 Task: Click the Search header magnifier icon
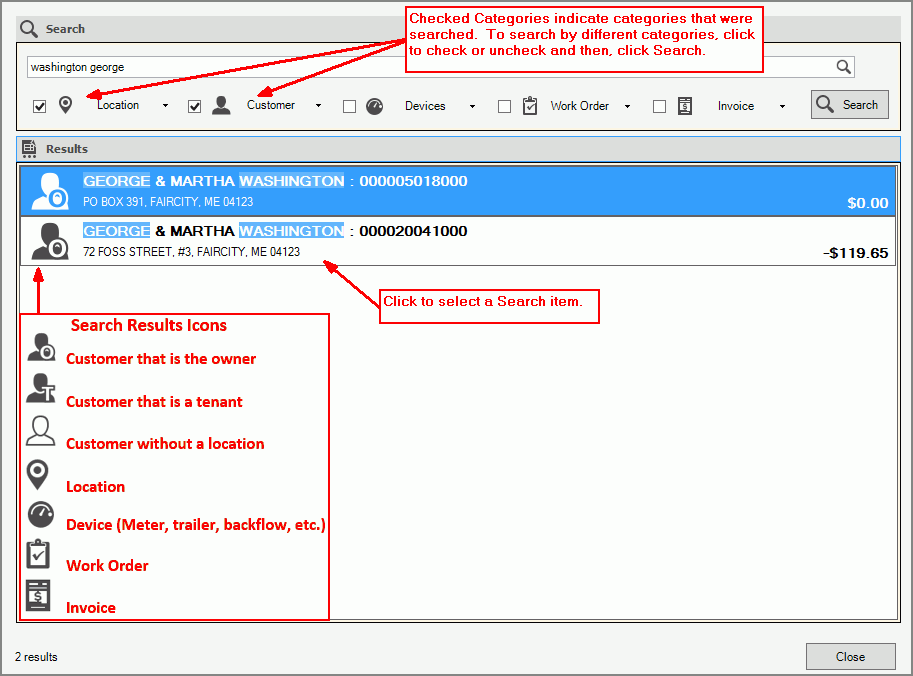tap(29, 29)
